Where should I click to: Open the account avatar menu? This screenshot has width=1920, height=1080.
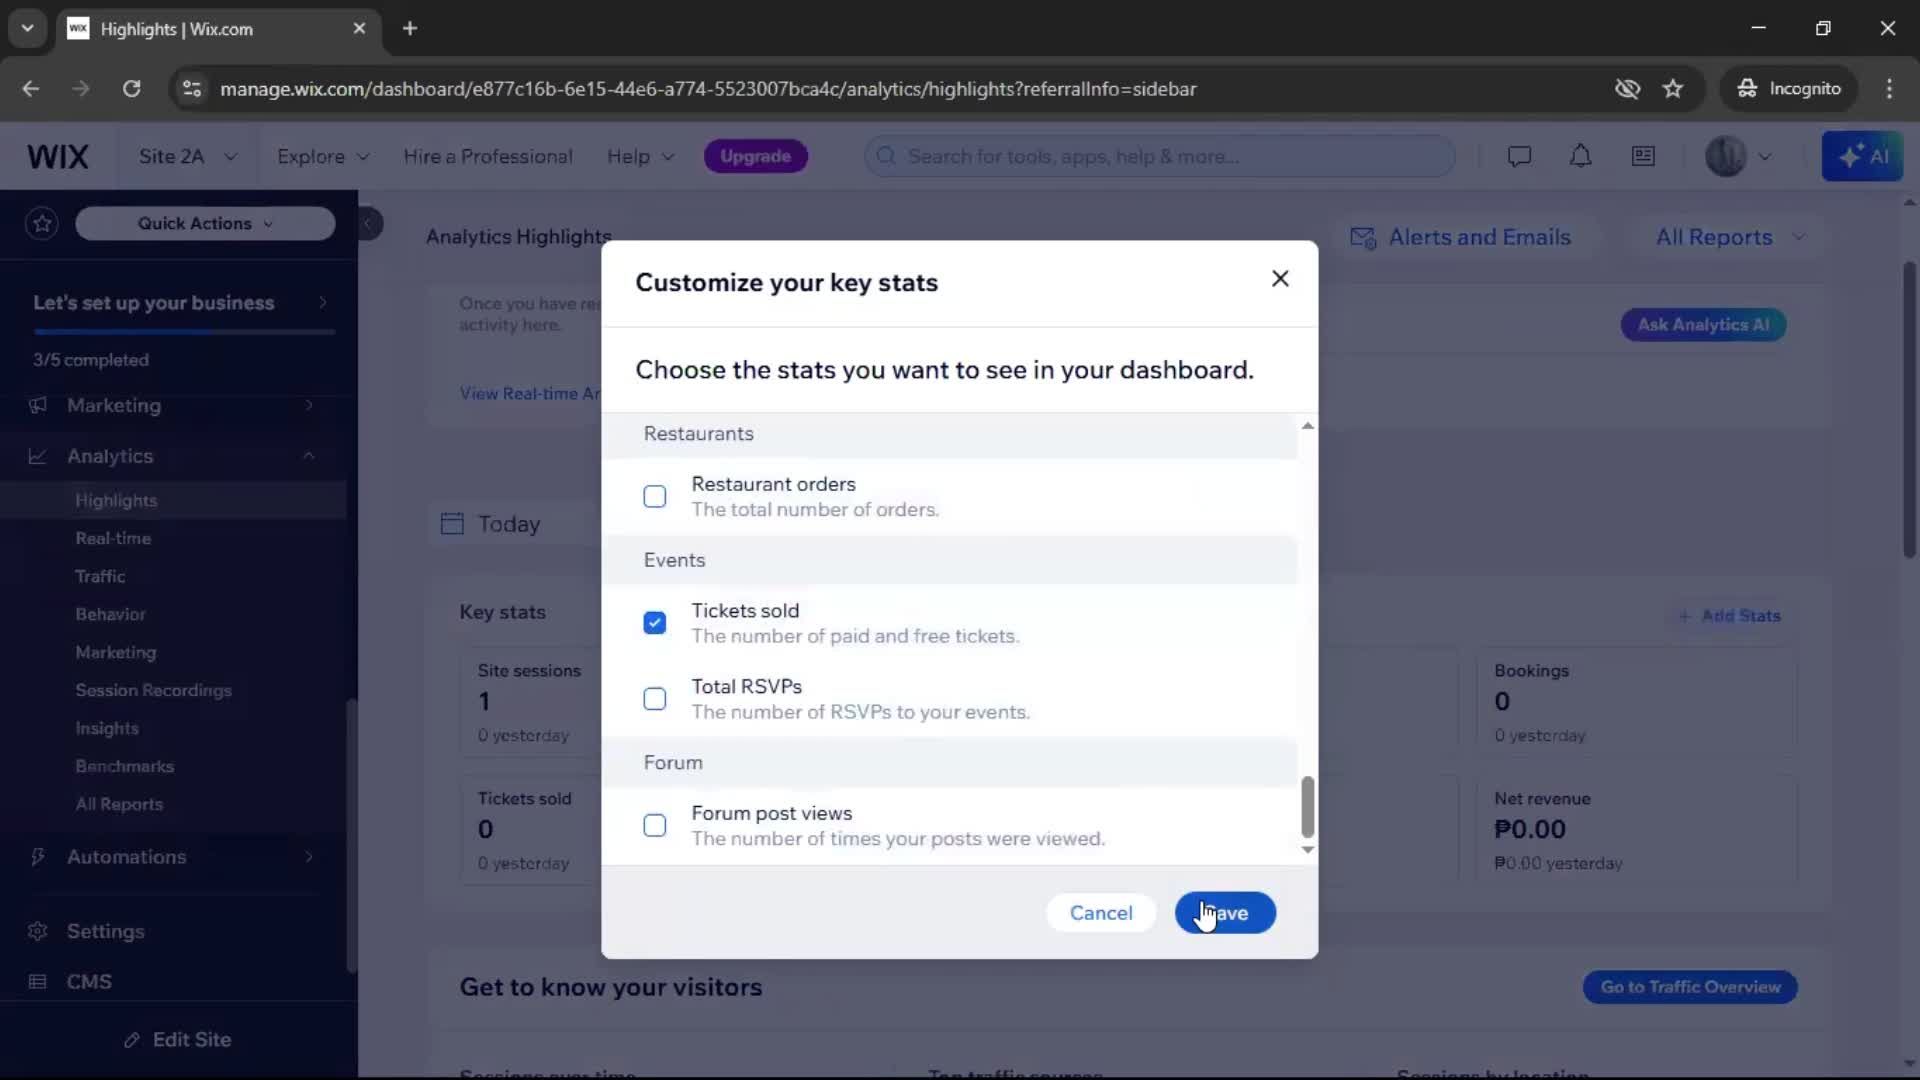point(1738,156)
